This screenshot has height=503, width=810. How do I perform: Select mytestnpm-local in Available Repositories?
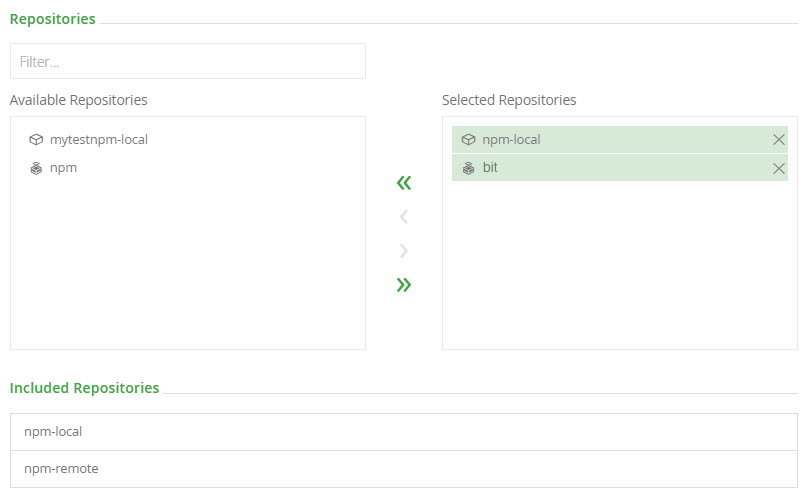pos(98,140)
